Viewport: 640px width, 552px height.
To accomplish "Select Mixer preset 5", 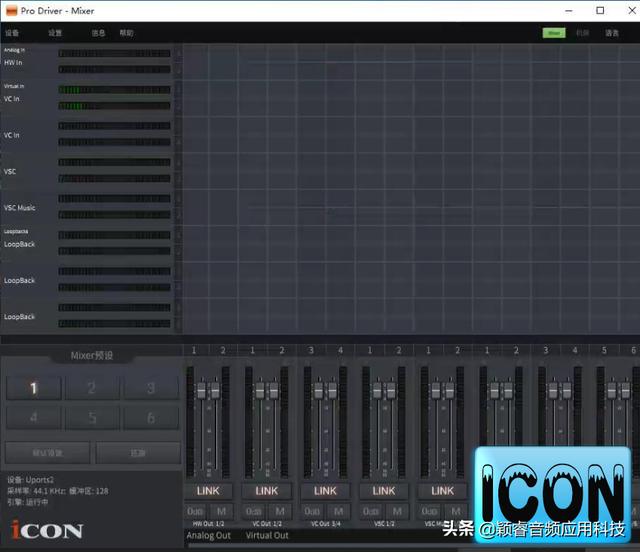I will pos(92,418).
